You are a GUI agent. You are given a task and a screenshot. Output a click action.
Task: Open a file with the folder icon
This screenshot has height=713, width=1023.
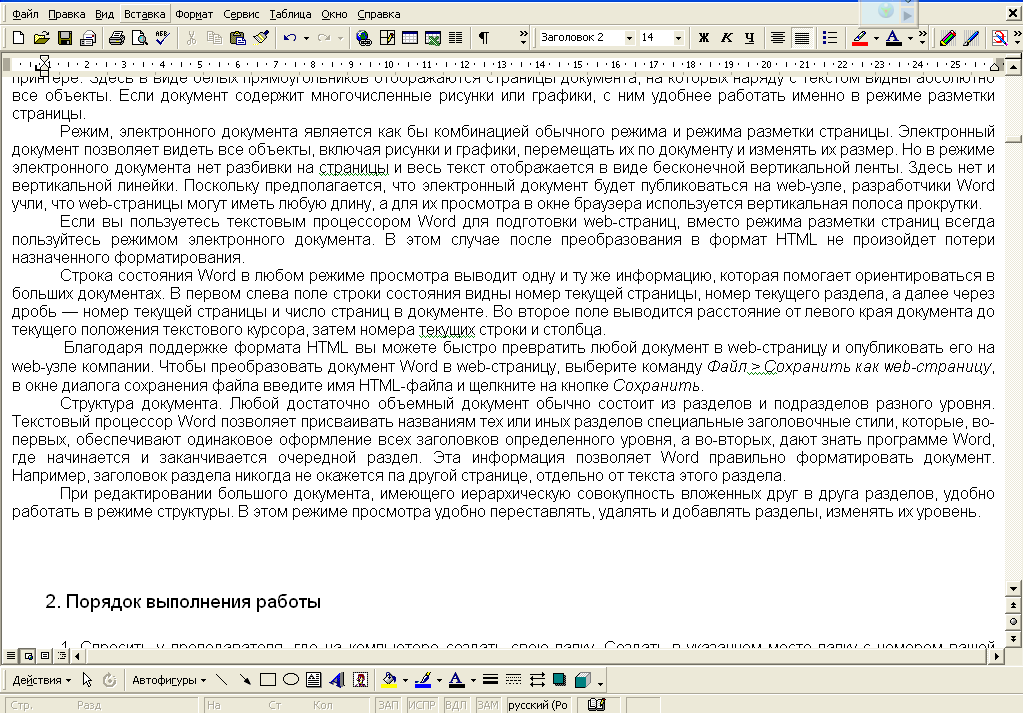pos(41,38)
